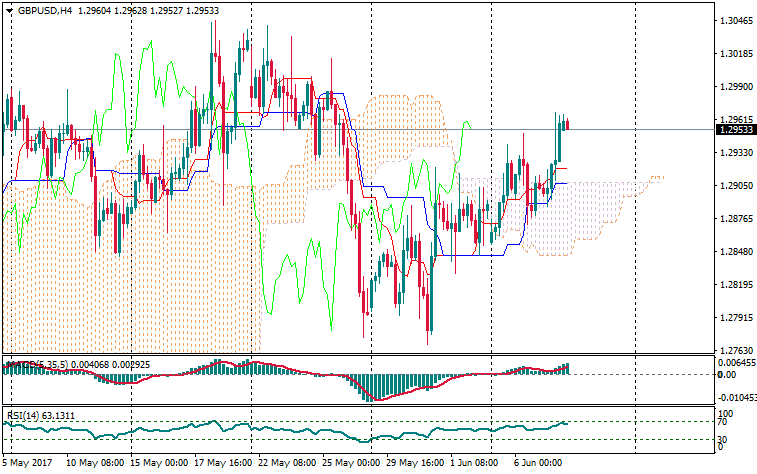This screenshot has height=474, width=757.
Task: Click the GBPUSD,H4 chart title label
Action: [45, 10]
